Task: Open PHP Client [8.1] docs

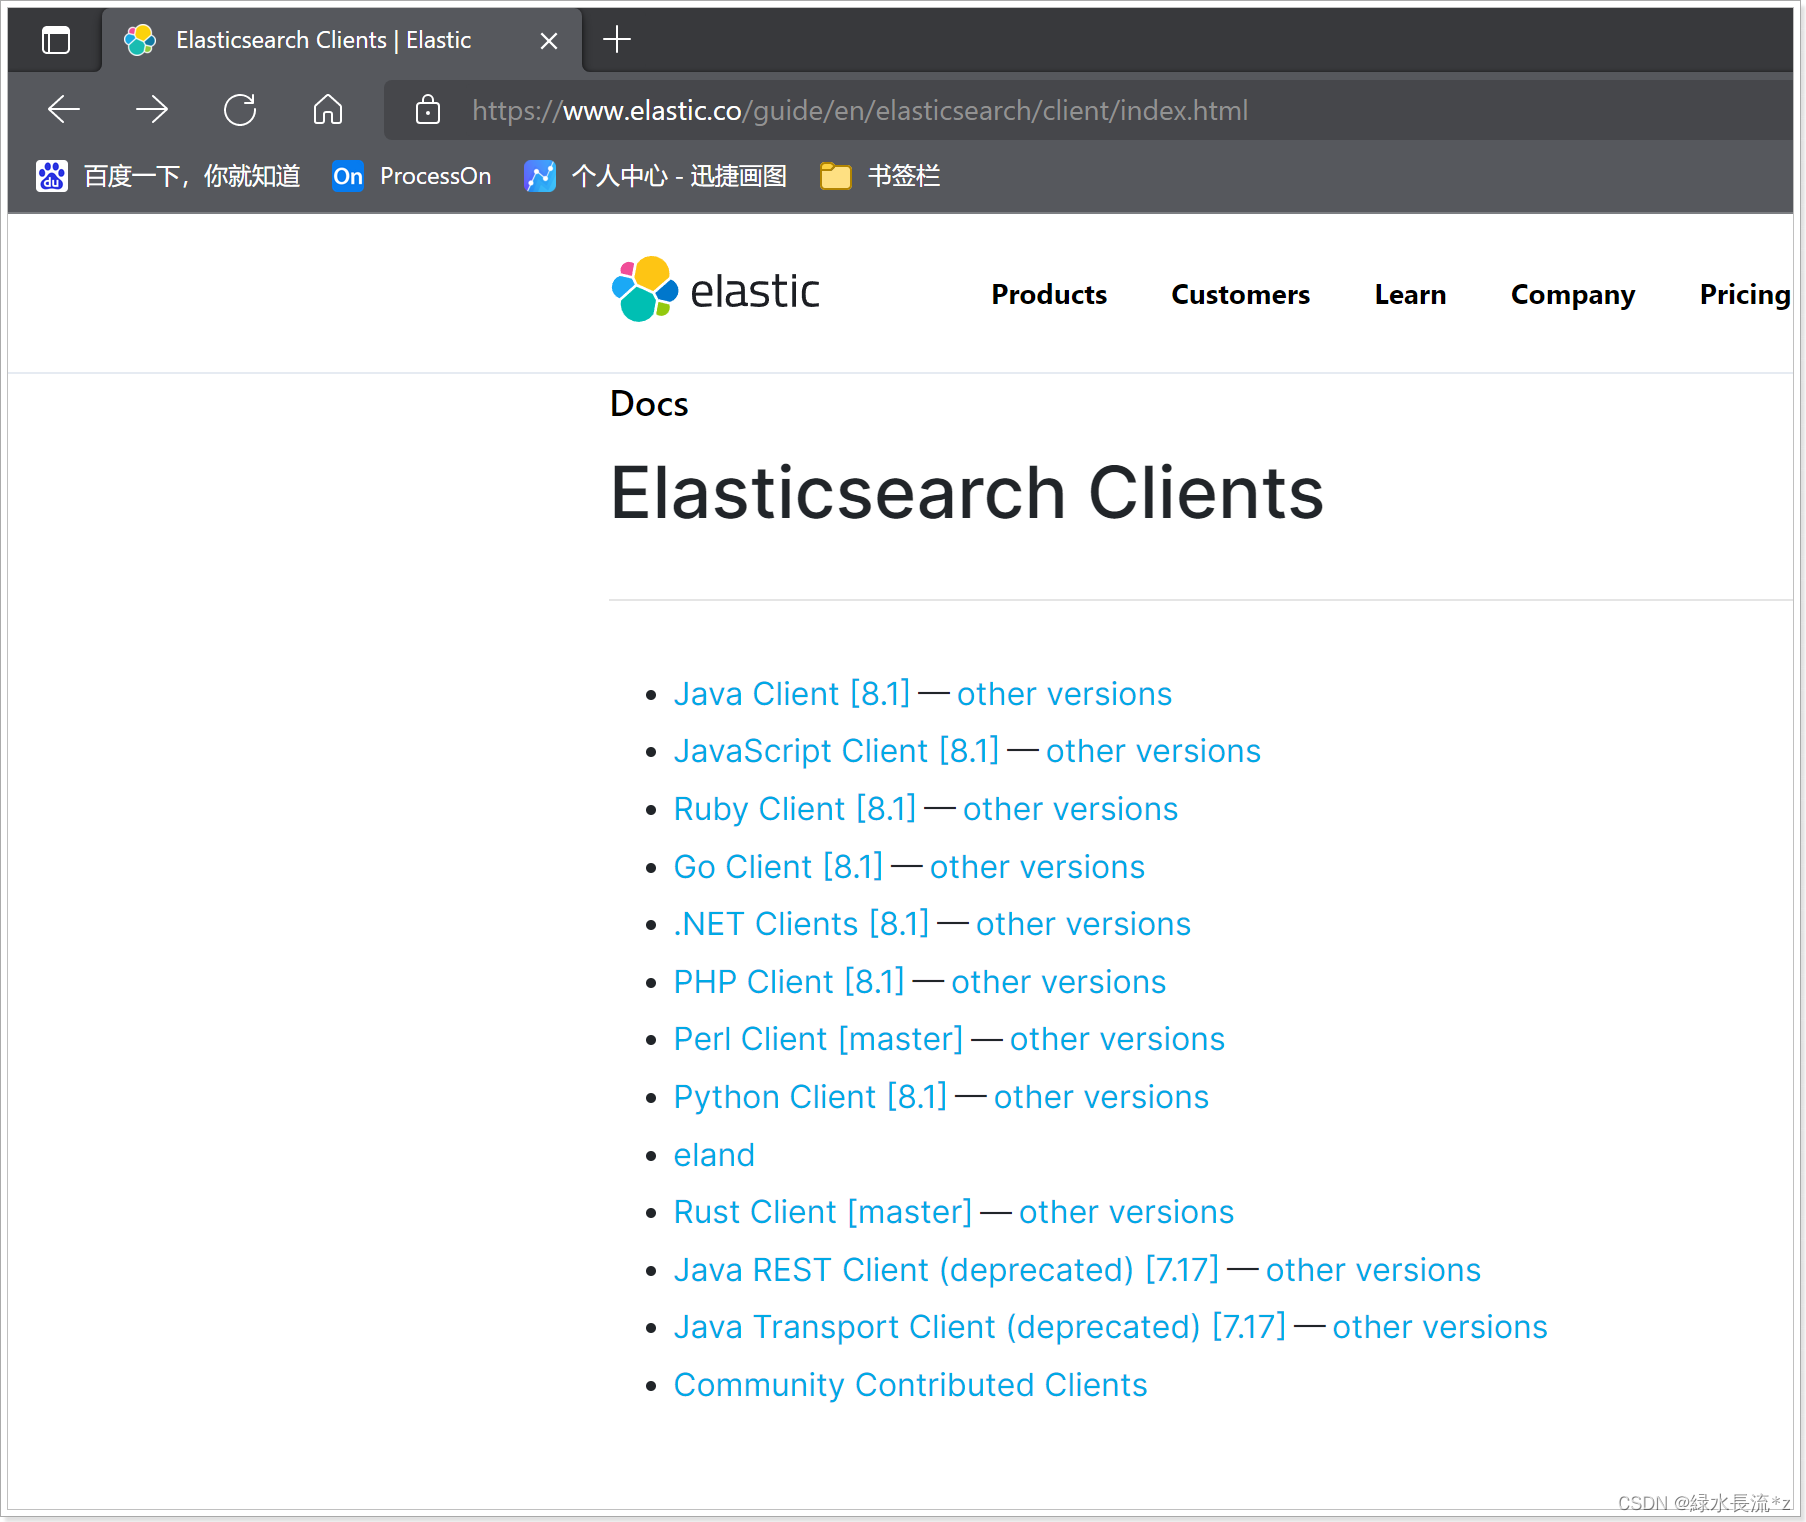Action: pos(789,981)
